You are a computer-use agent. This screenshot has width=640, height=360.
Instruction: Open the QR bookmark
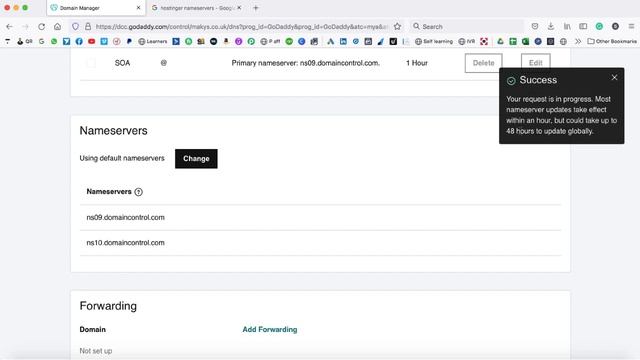[x=24, y=41]
